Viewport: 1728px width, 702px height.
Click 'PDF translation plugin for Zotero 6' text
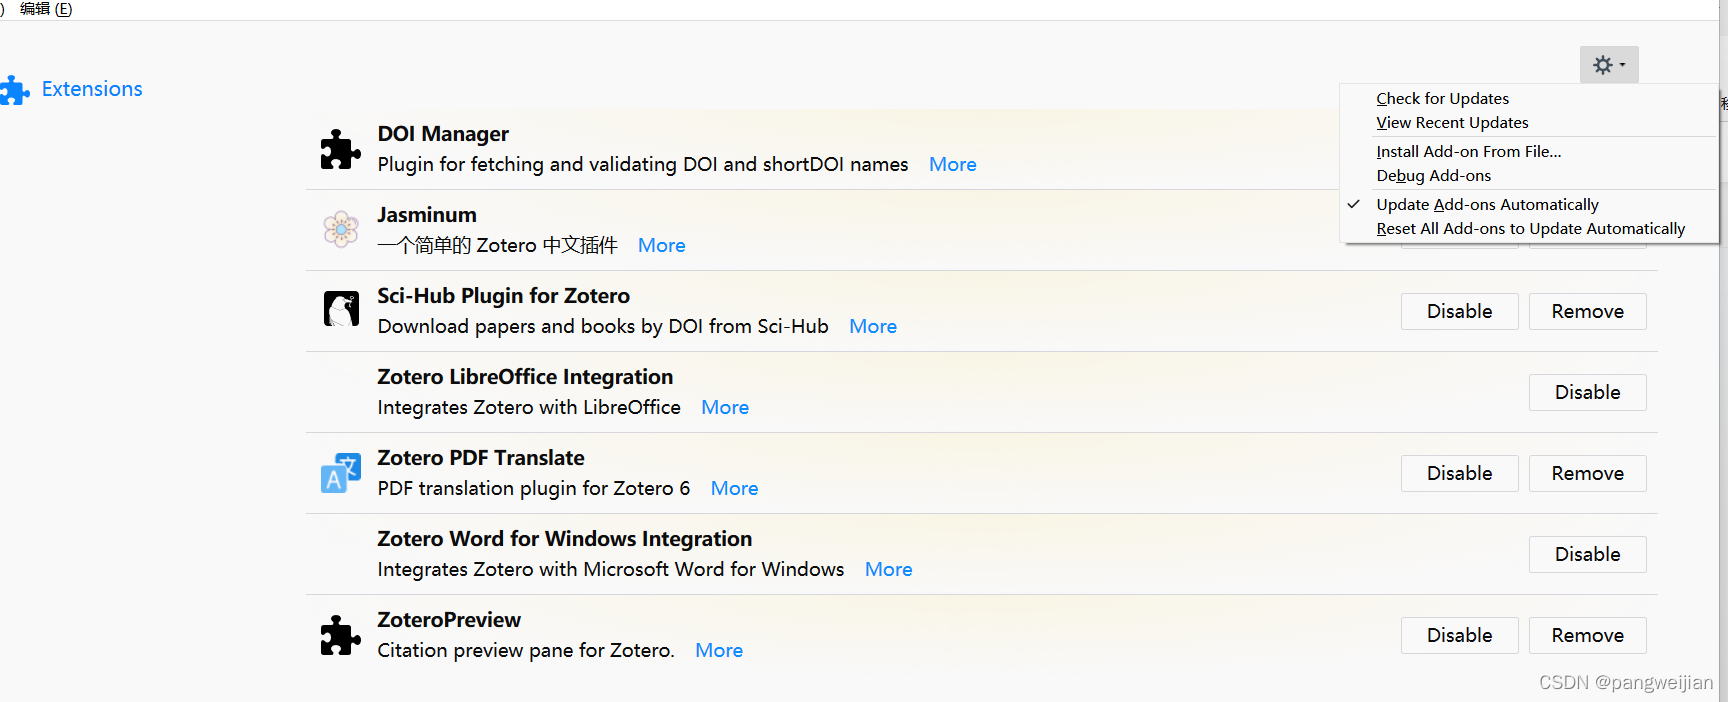(534, 488)
